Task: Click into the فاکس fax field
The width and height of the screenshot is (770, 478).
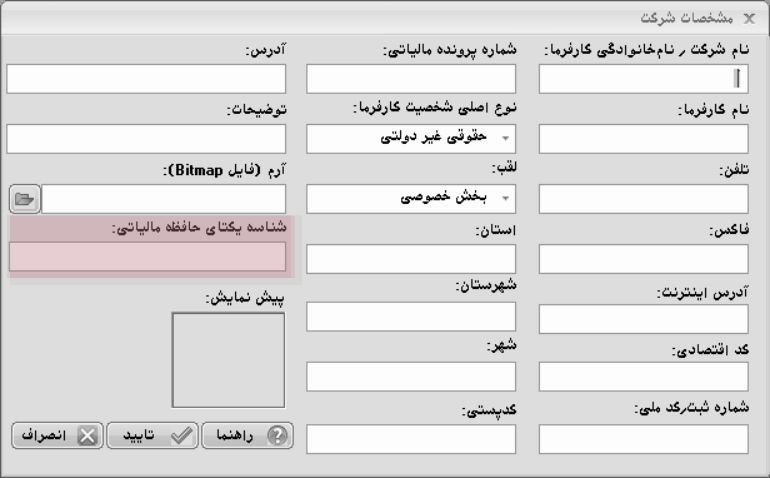Action: tap(643, 258)
